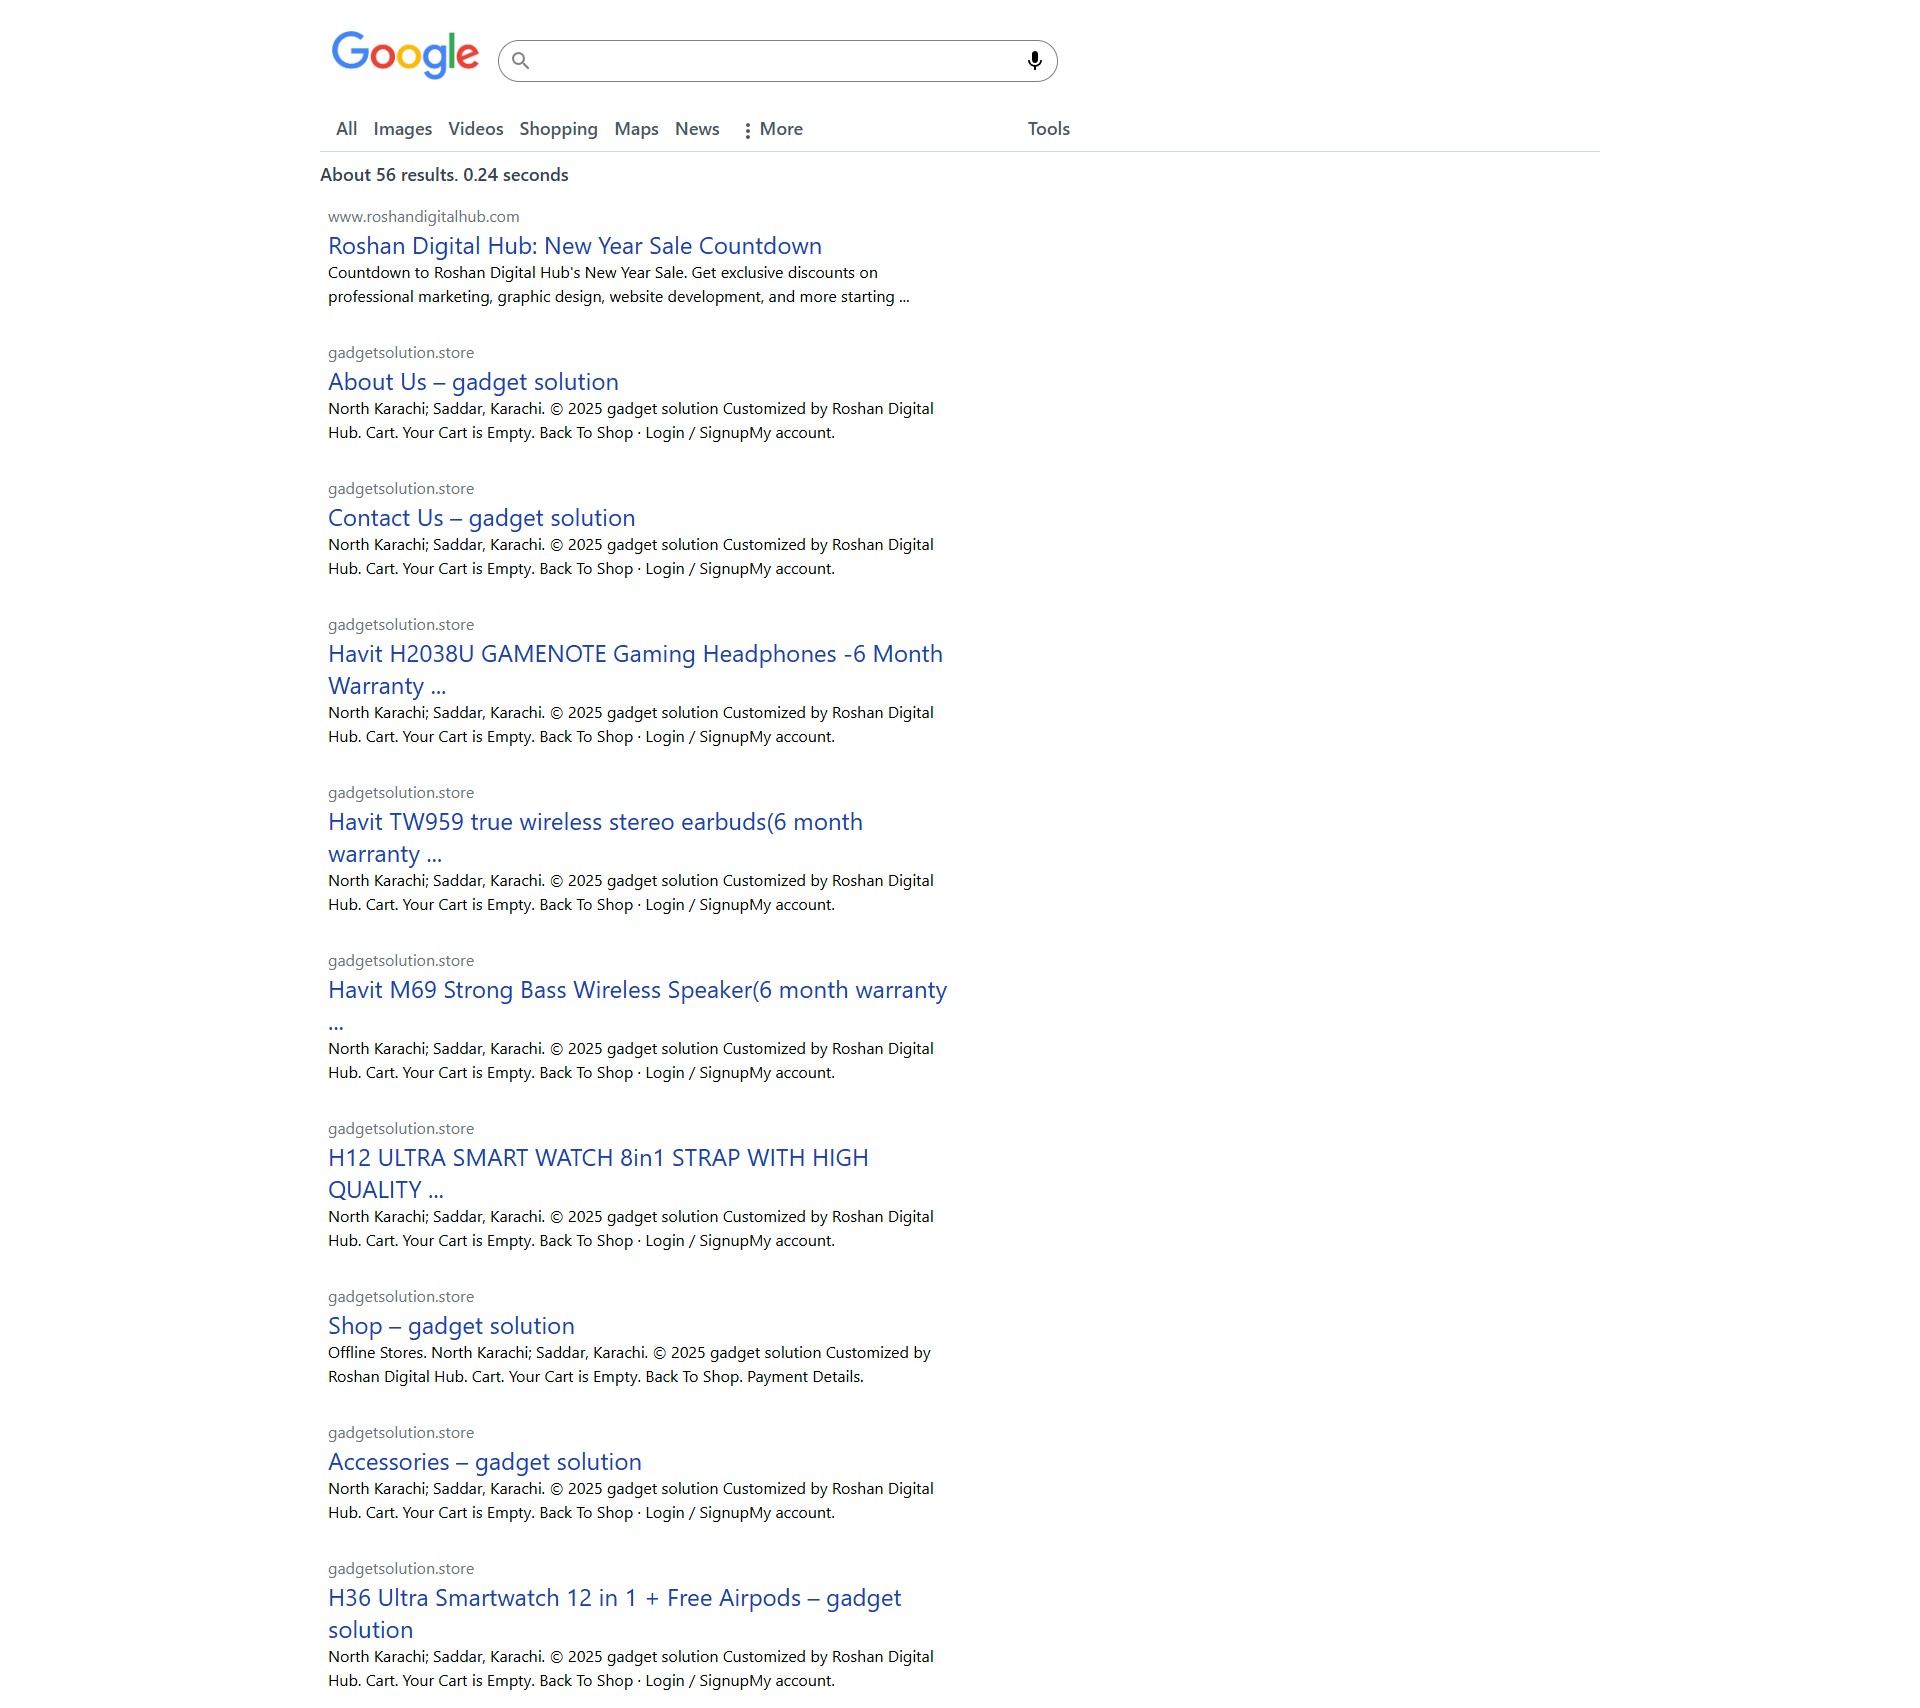The image size is (1920, 1708).
Task: Click the microphone voice search icon
Action: 1034,61
